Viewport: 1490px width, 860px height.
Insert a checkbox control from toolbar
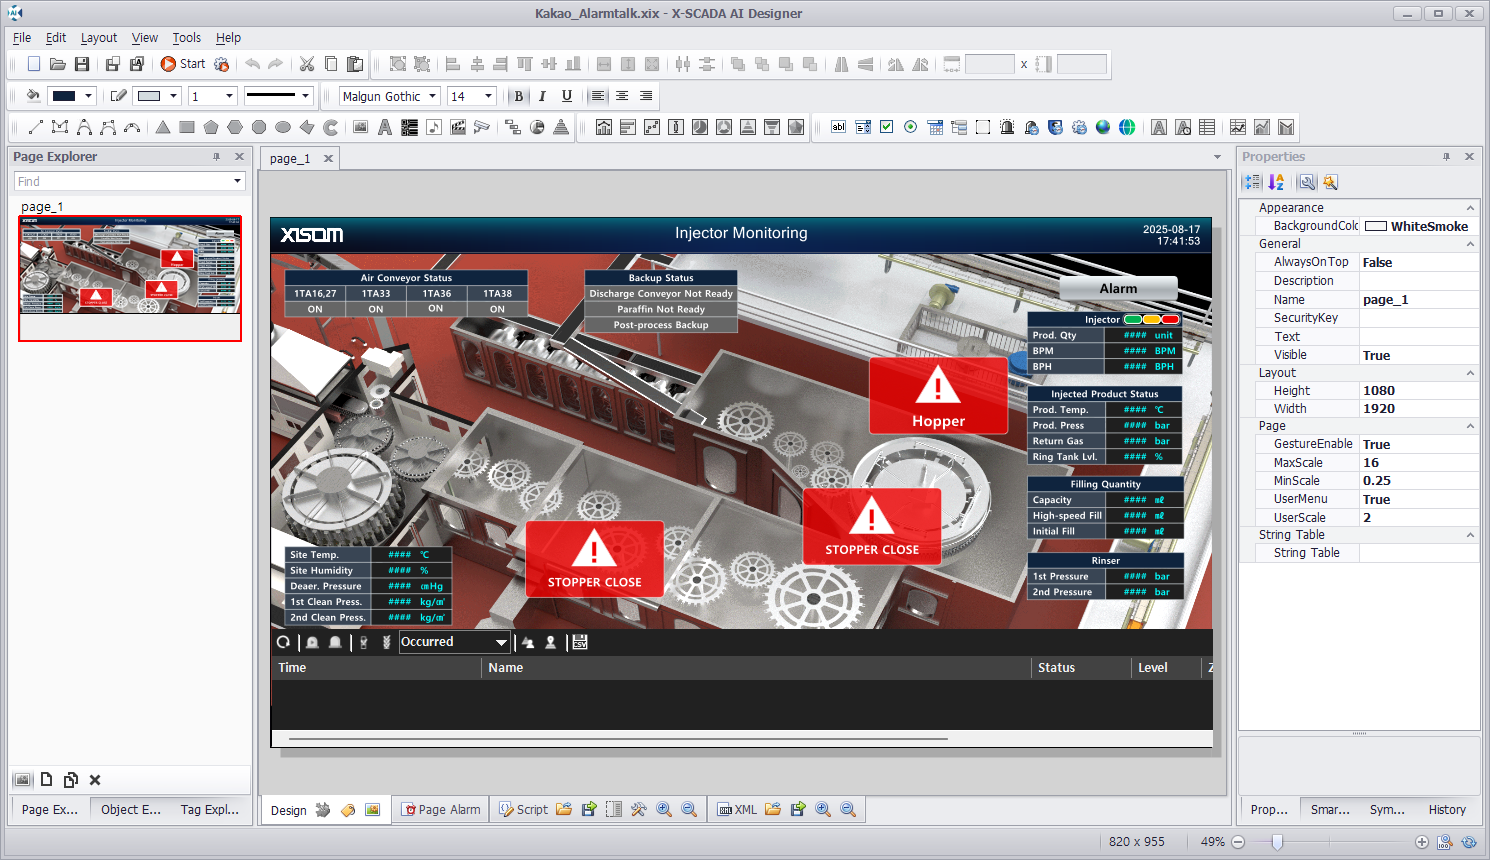coord(887,127)
